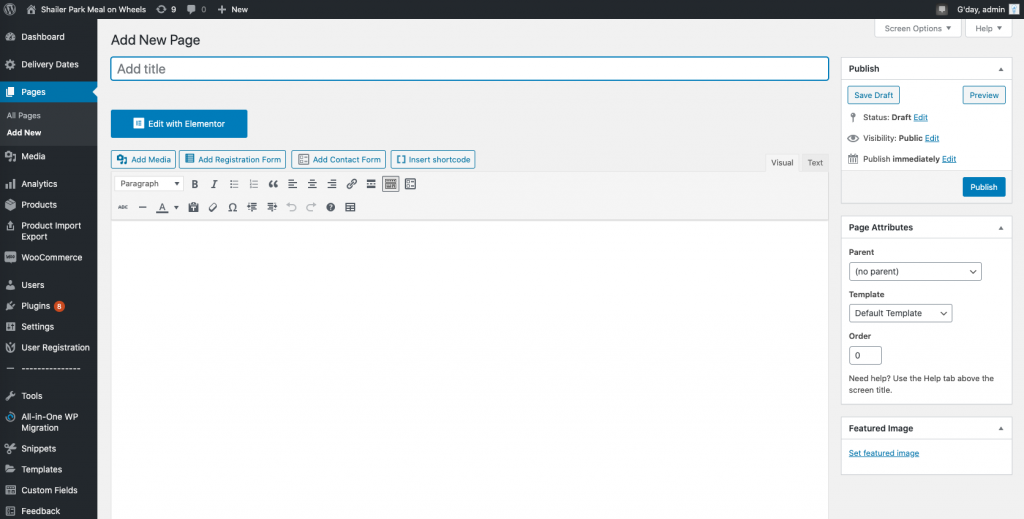Insert a table from the toolbar

(x=350, y=208)
